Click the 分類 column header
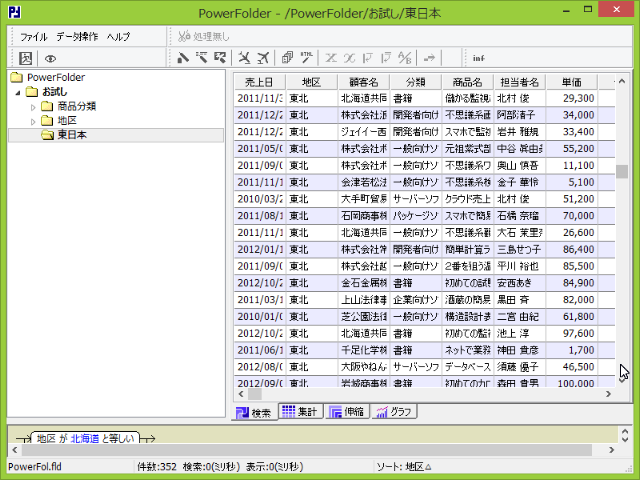Viewport: 640px width, 480px height. [x=416, y=82]
